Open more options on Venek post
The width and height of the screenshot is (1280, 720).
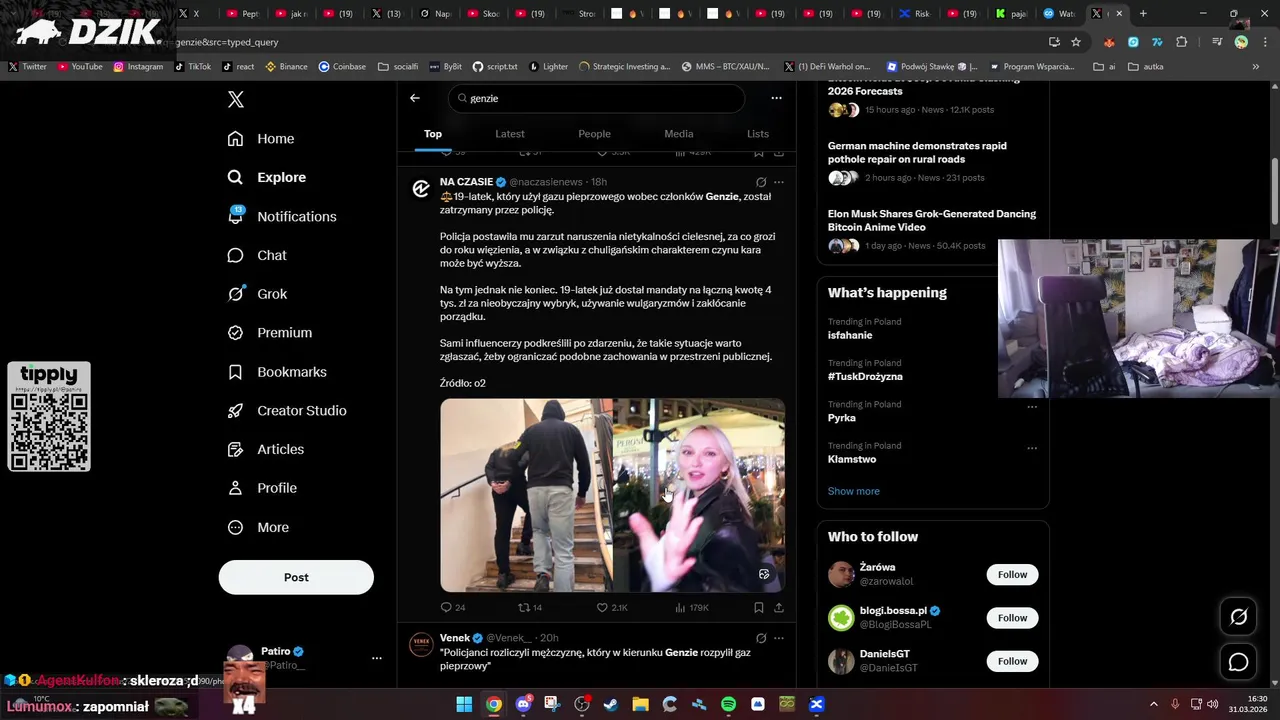pyautogui.click(x=779, y=638)
